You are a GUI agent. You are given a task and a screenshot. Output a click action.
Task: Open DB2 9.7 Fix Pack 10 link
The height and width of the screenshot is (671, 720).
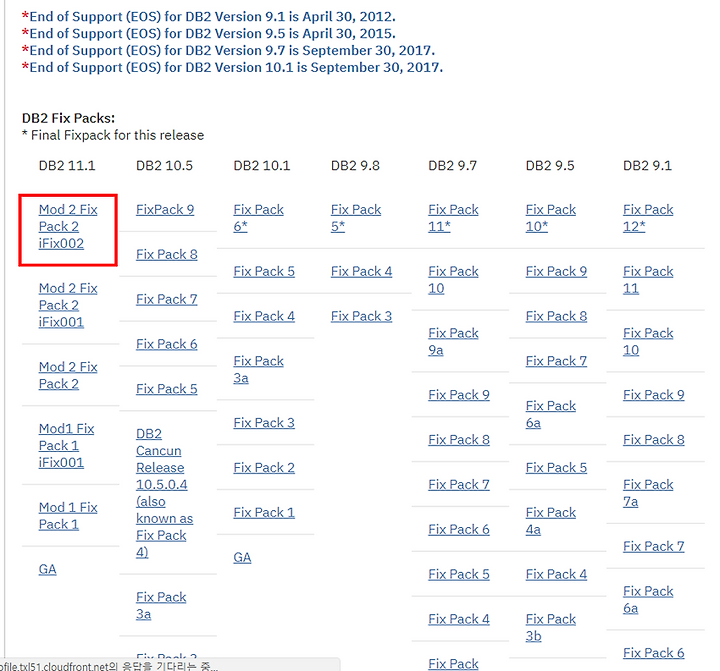[453, 280]
